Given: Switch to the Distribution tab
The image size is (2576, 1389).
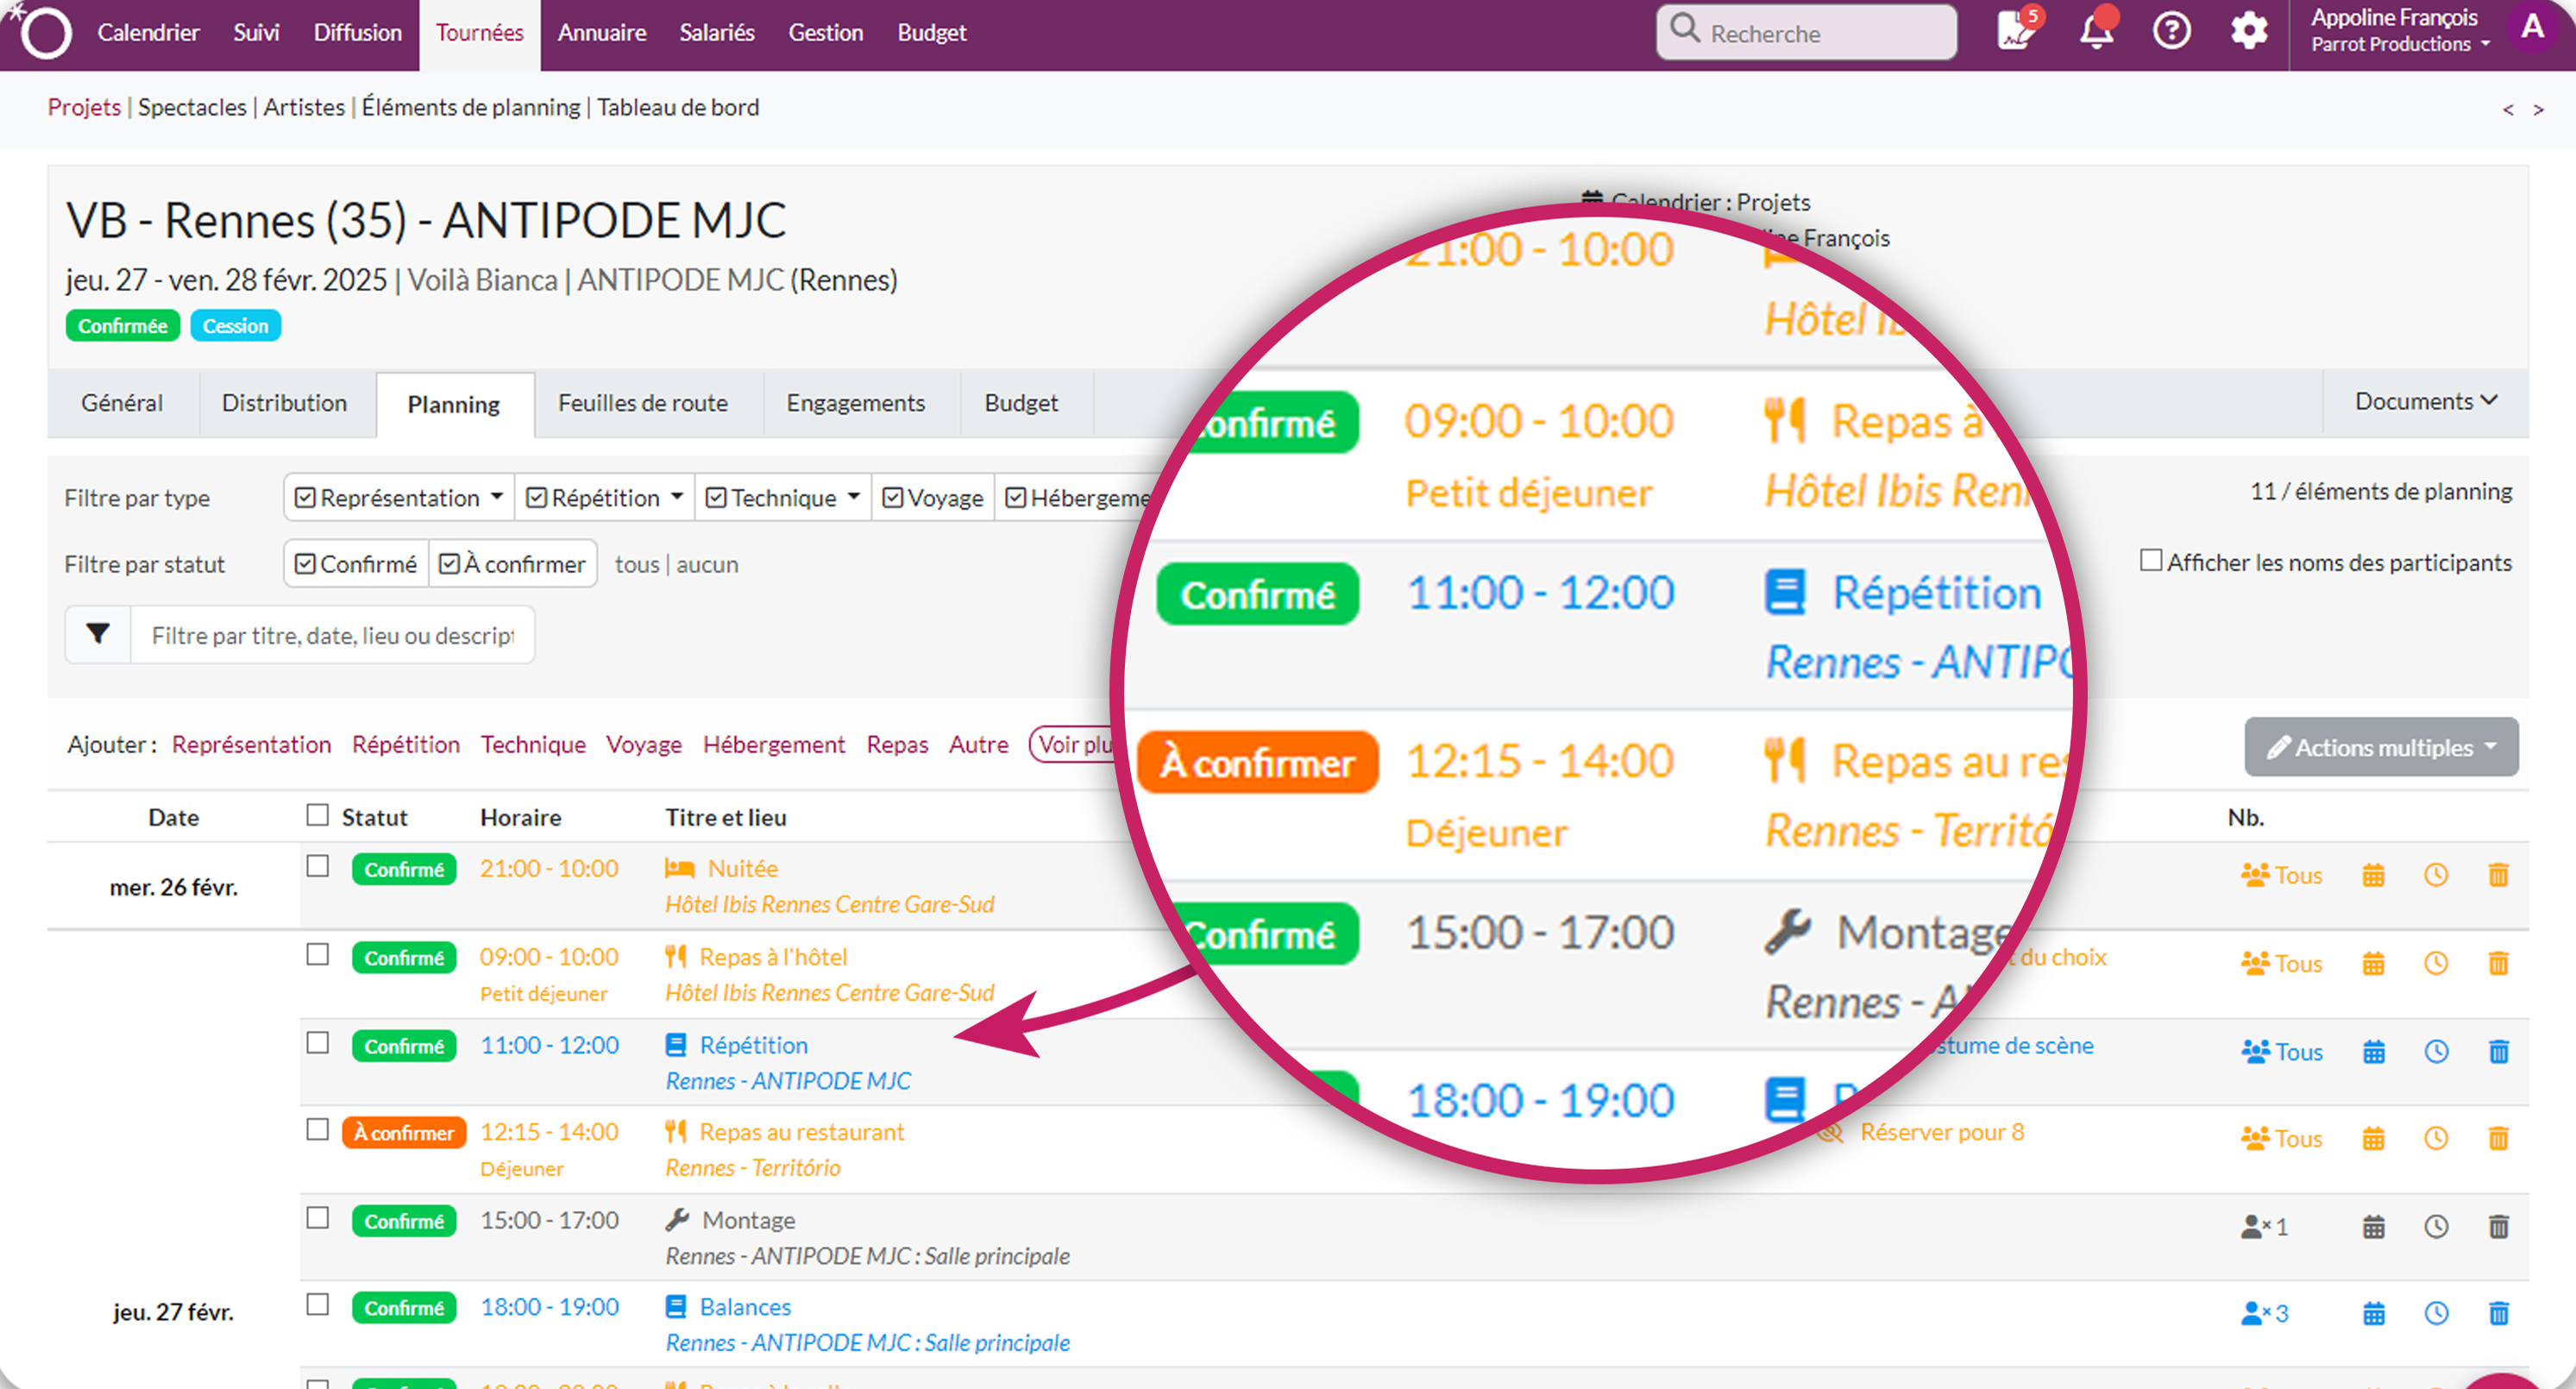Looking at the screenshot, I should 284,403.
